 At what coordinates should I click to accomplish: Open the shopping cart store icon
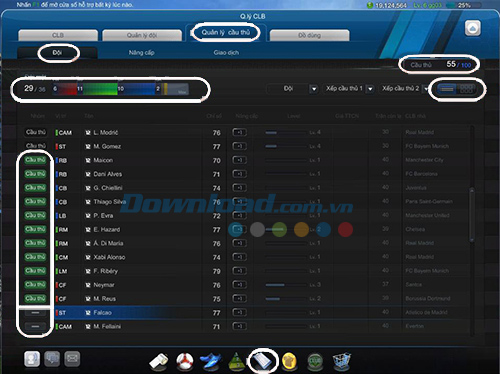[x=341, y=361]
